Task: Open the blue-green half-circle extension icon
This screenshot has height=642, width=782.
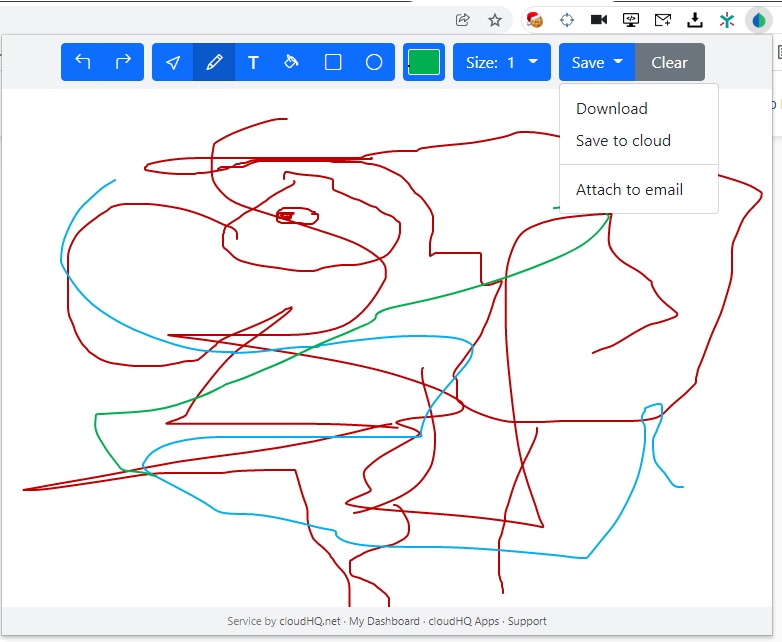Action: coord(759,20)
